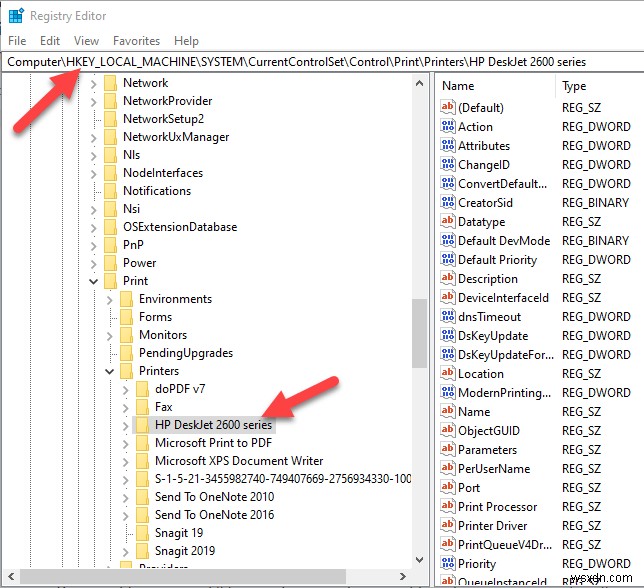Viewport: 644px width, 588px height.
Task: Expand the Network key
Action: pyautogui.click(x=94, y=84)
